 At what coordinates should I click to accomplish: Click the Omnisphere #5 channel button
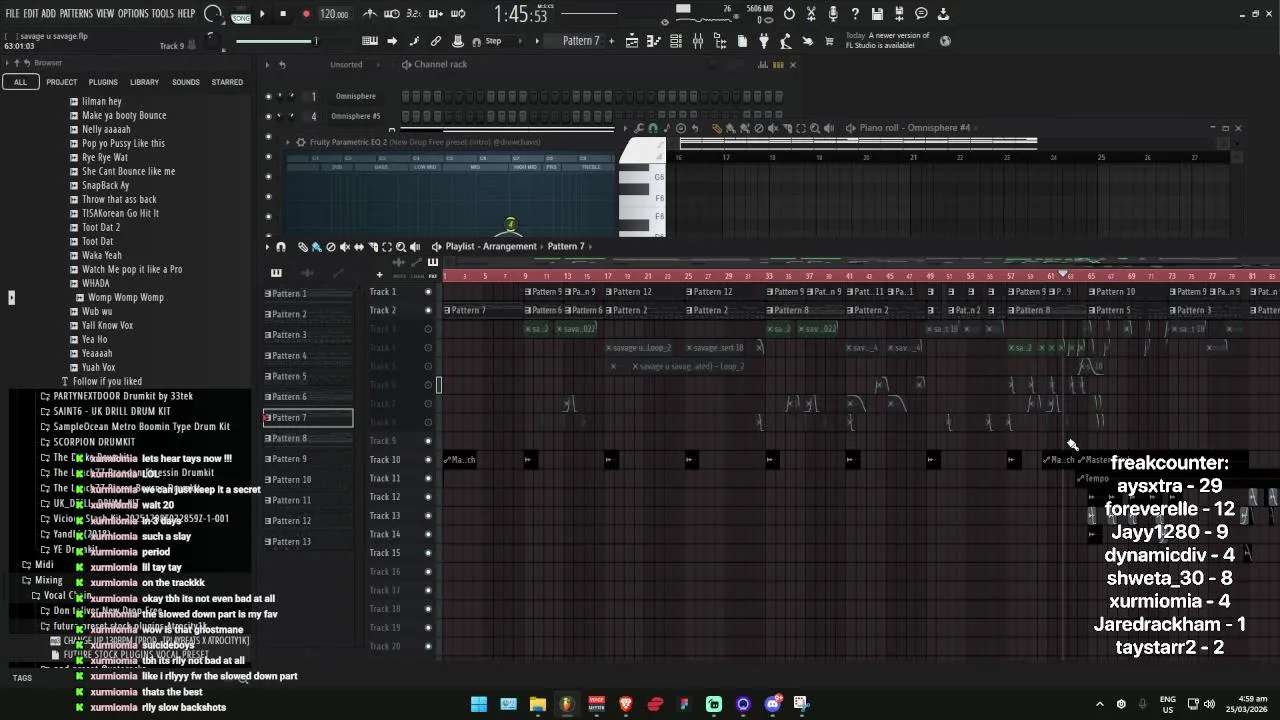tap(357, 116)
